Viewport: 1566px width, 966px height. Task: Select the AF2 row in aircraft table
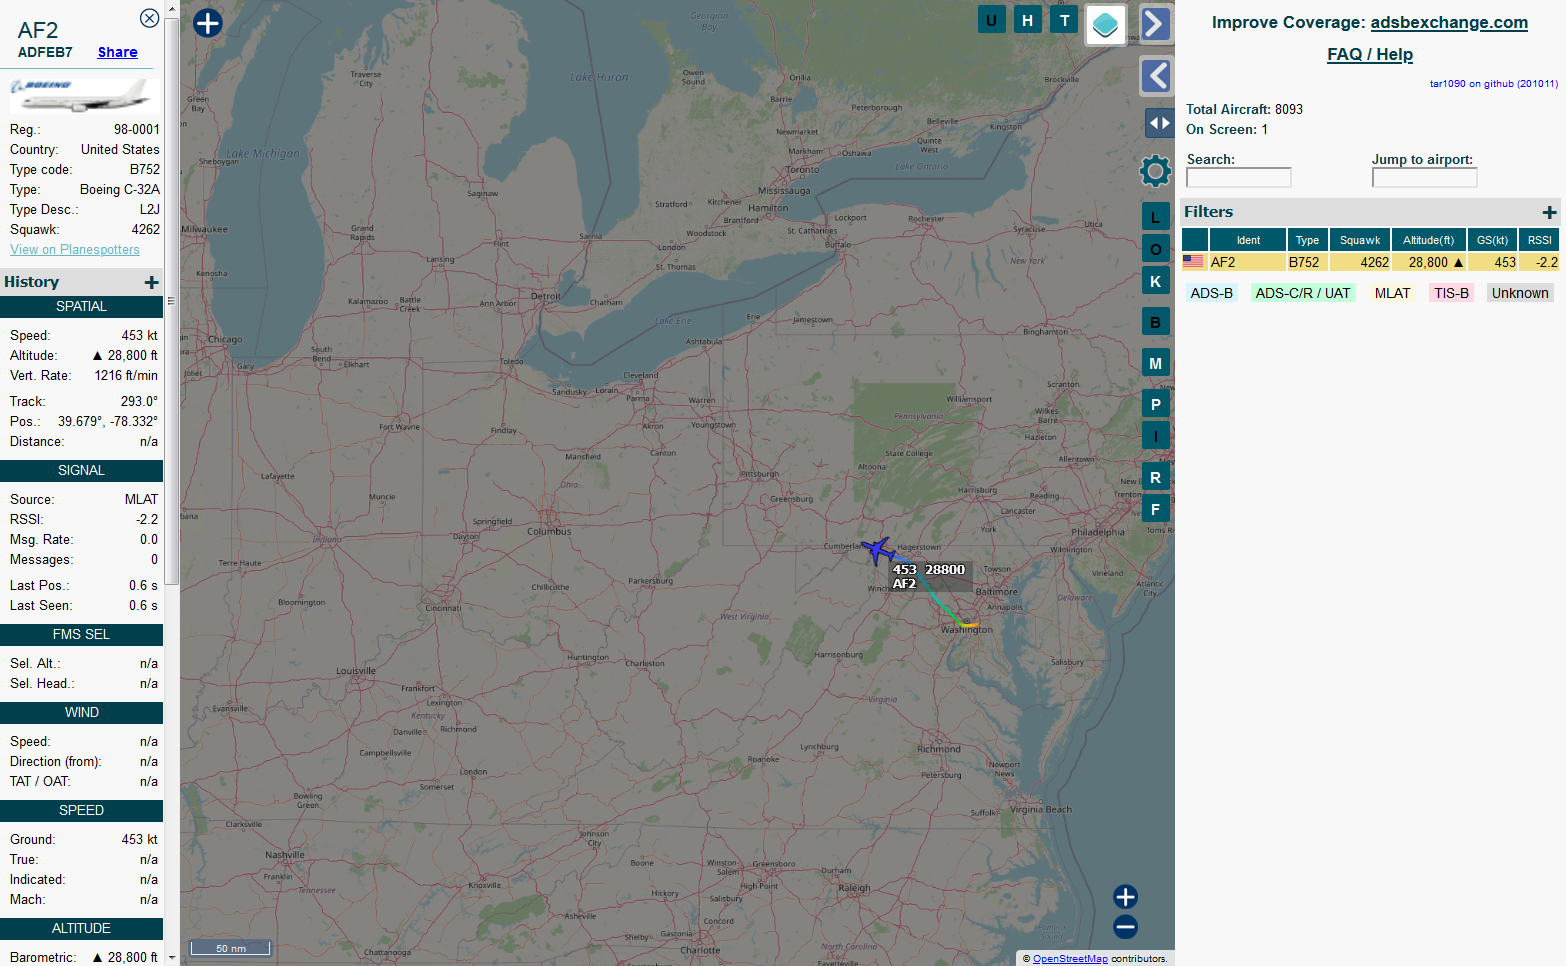(1370, 262)
